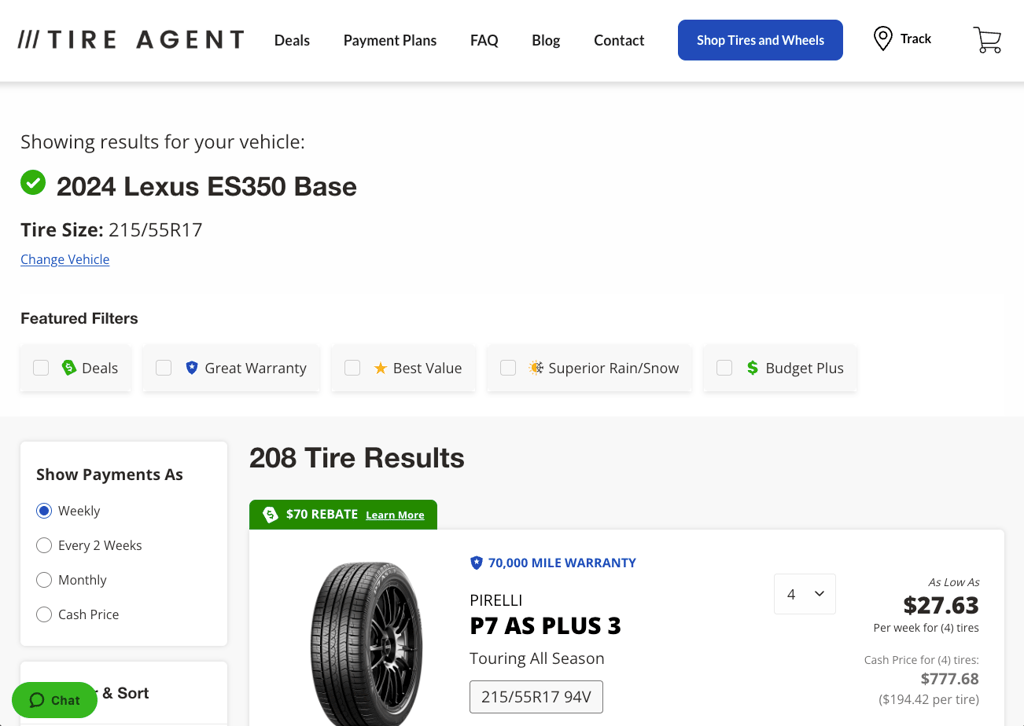Click the 2024 Lexus ES350 Base heading
Image resolution: width=1024 pixels, height=726 pixels.
206,187
